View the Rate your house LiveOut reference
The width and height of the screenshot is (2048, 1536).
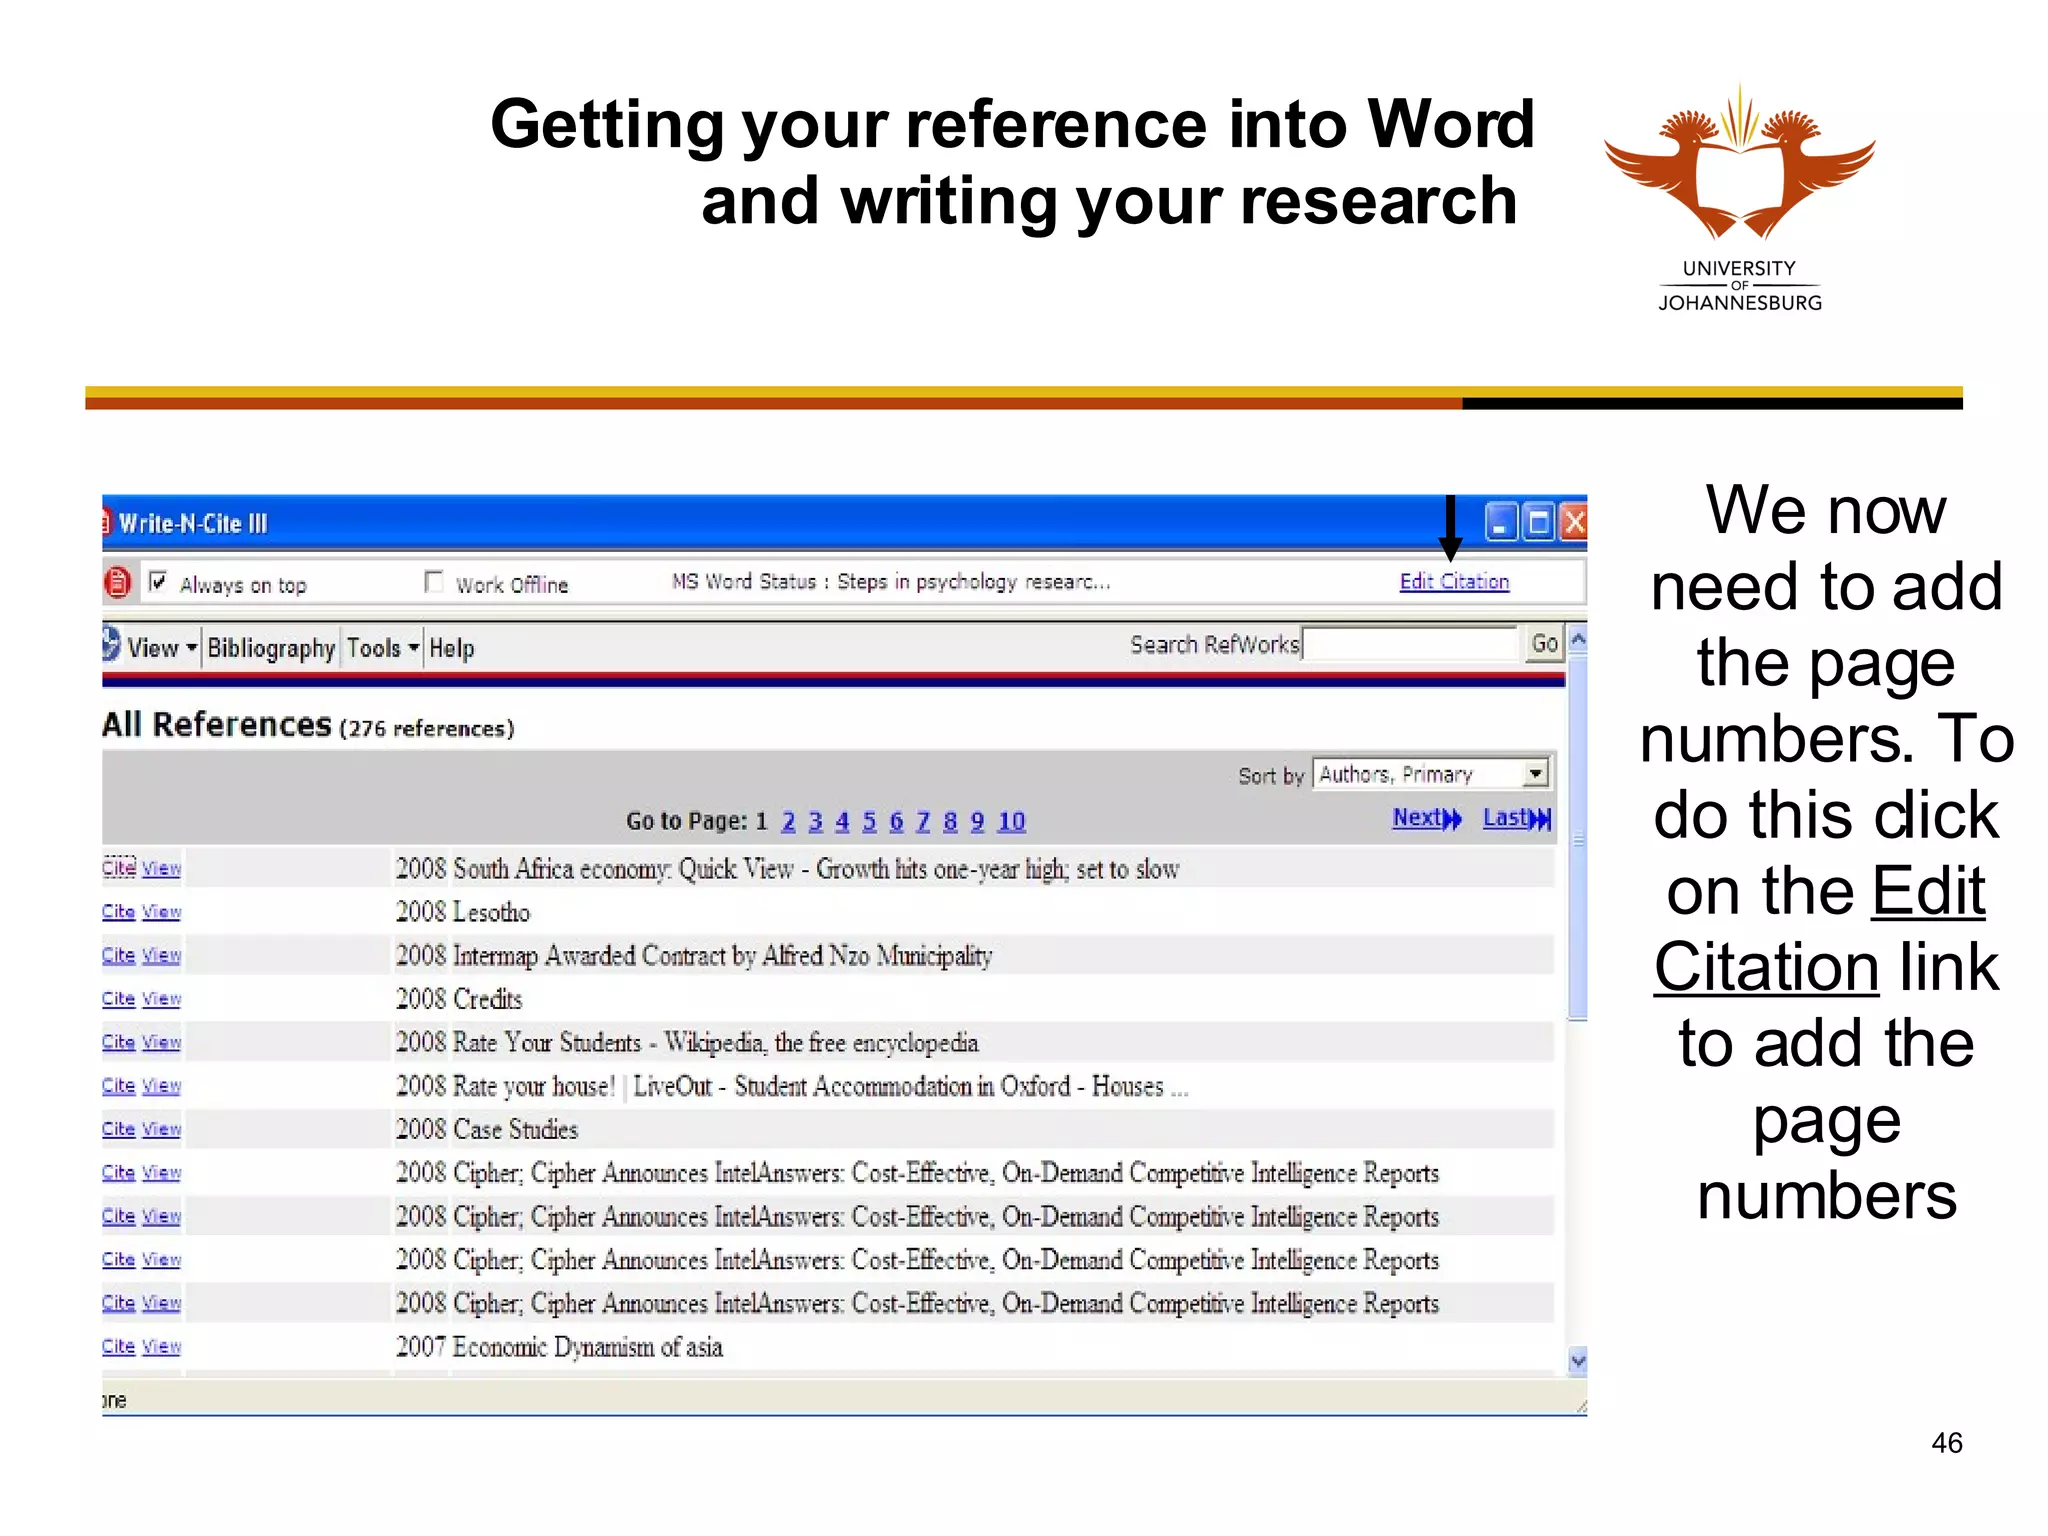[x=161, y=1085]
